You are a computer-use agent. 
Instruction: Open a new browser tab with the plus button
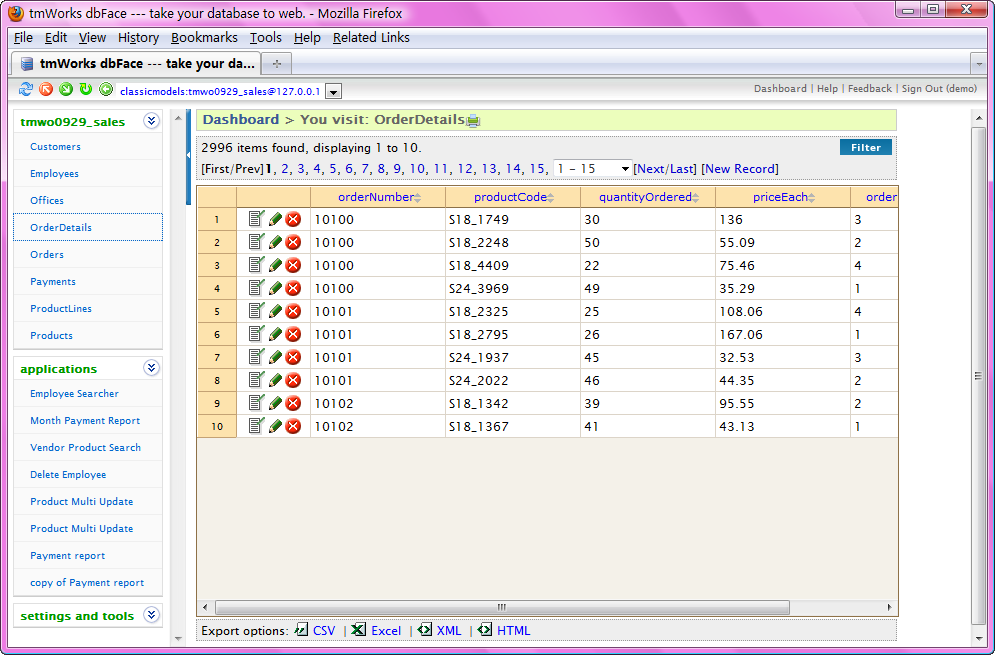tap(277, 63)
